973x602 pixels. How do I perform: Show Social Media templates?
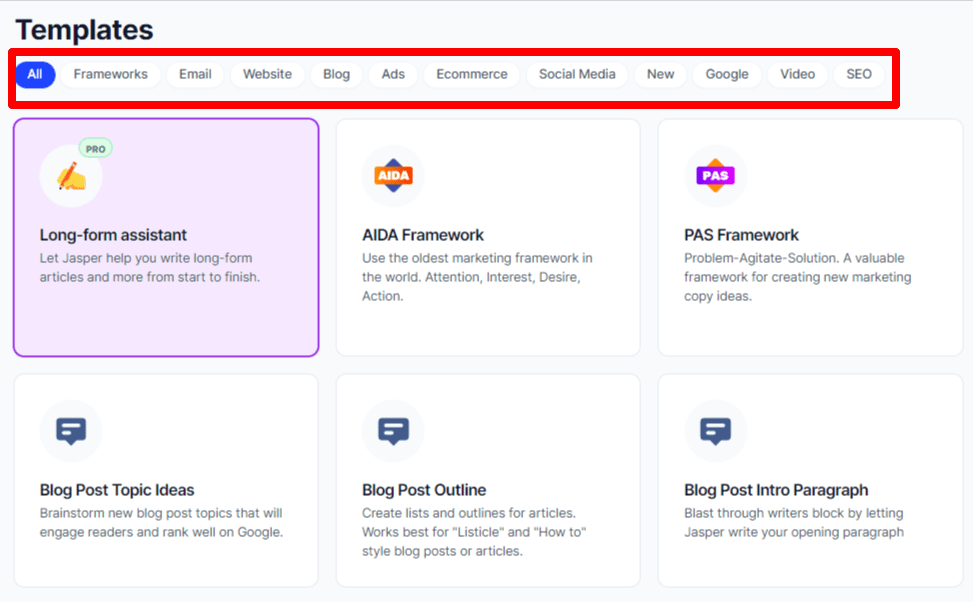coord(577,74)
